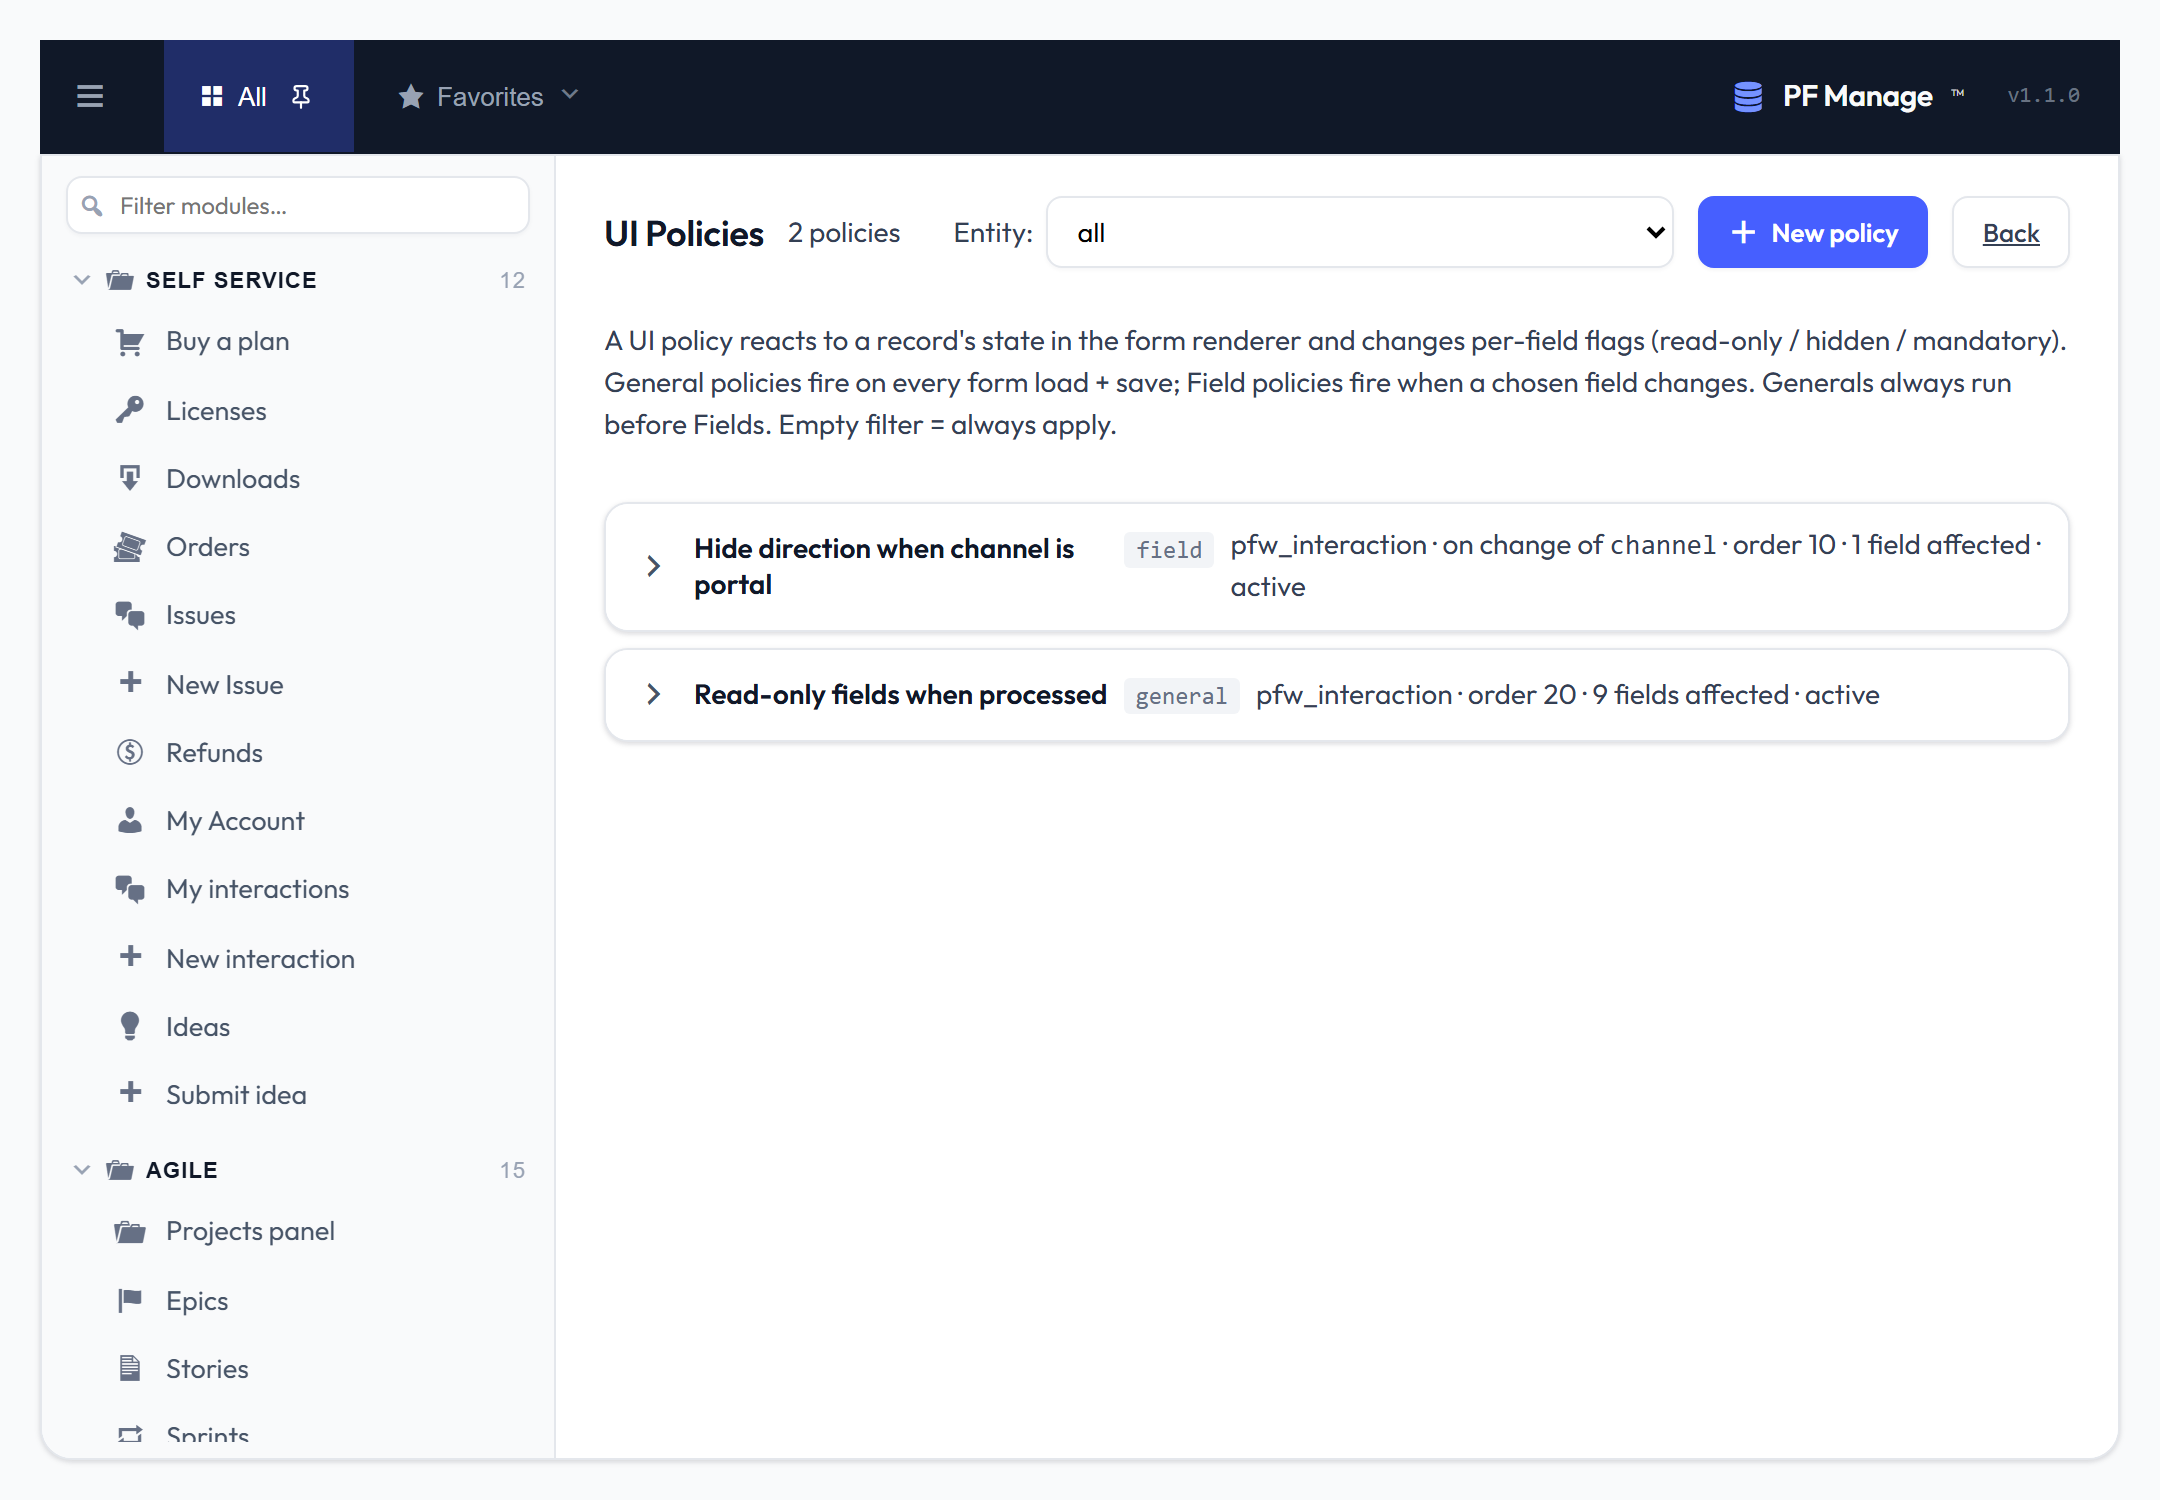Click the field type badge
This screenshot has width=2160, height=1500.
point(1168,550)
